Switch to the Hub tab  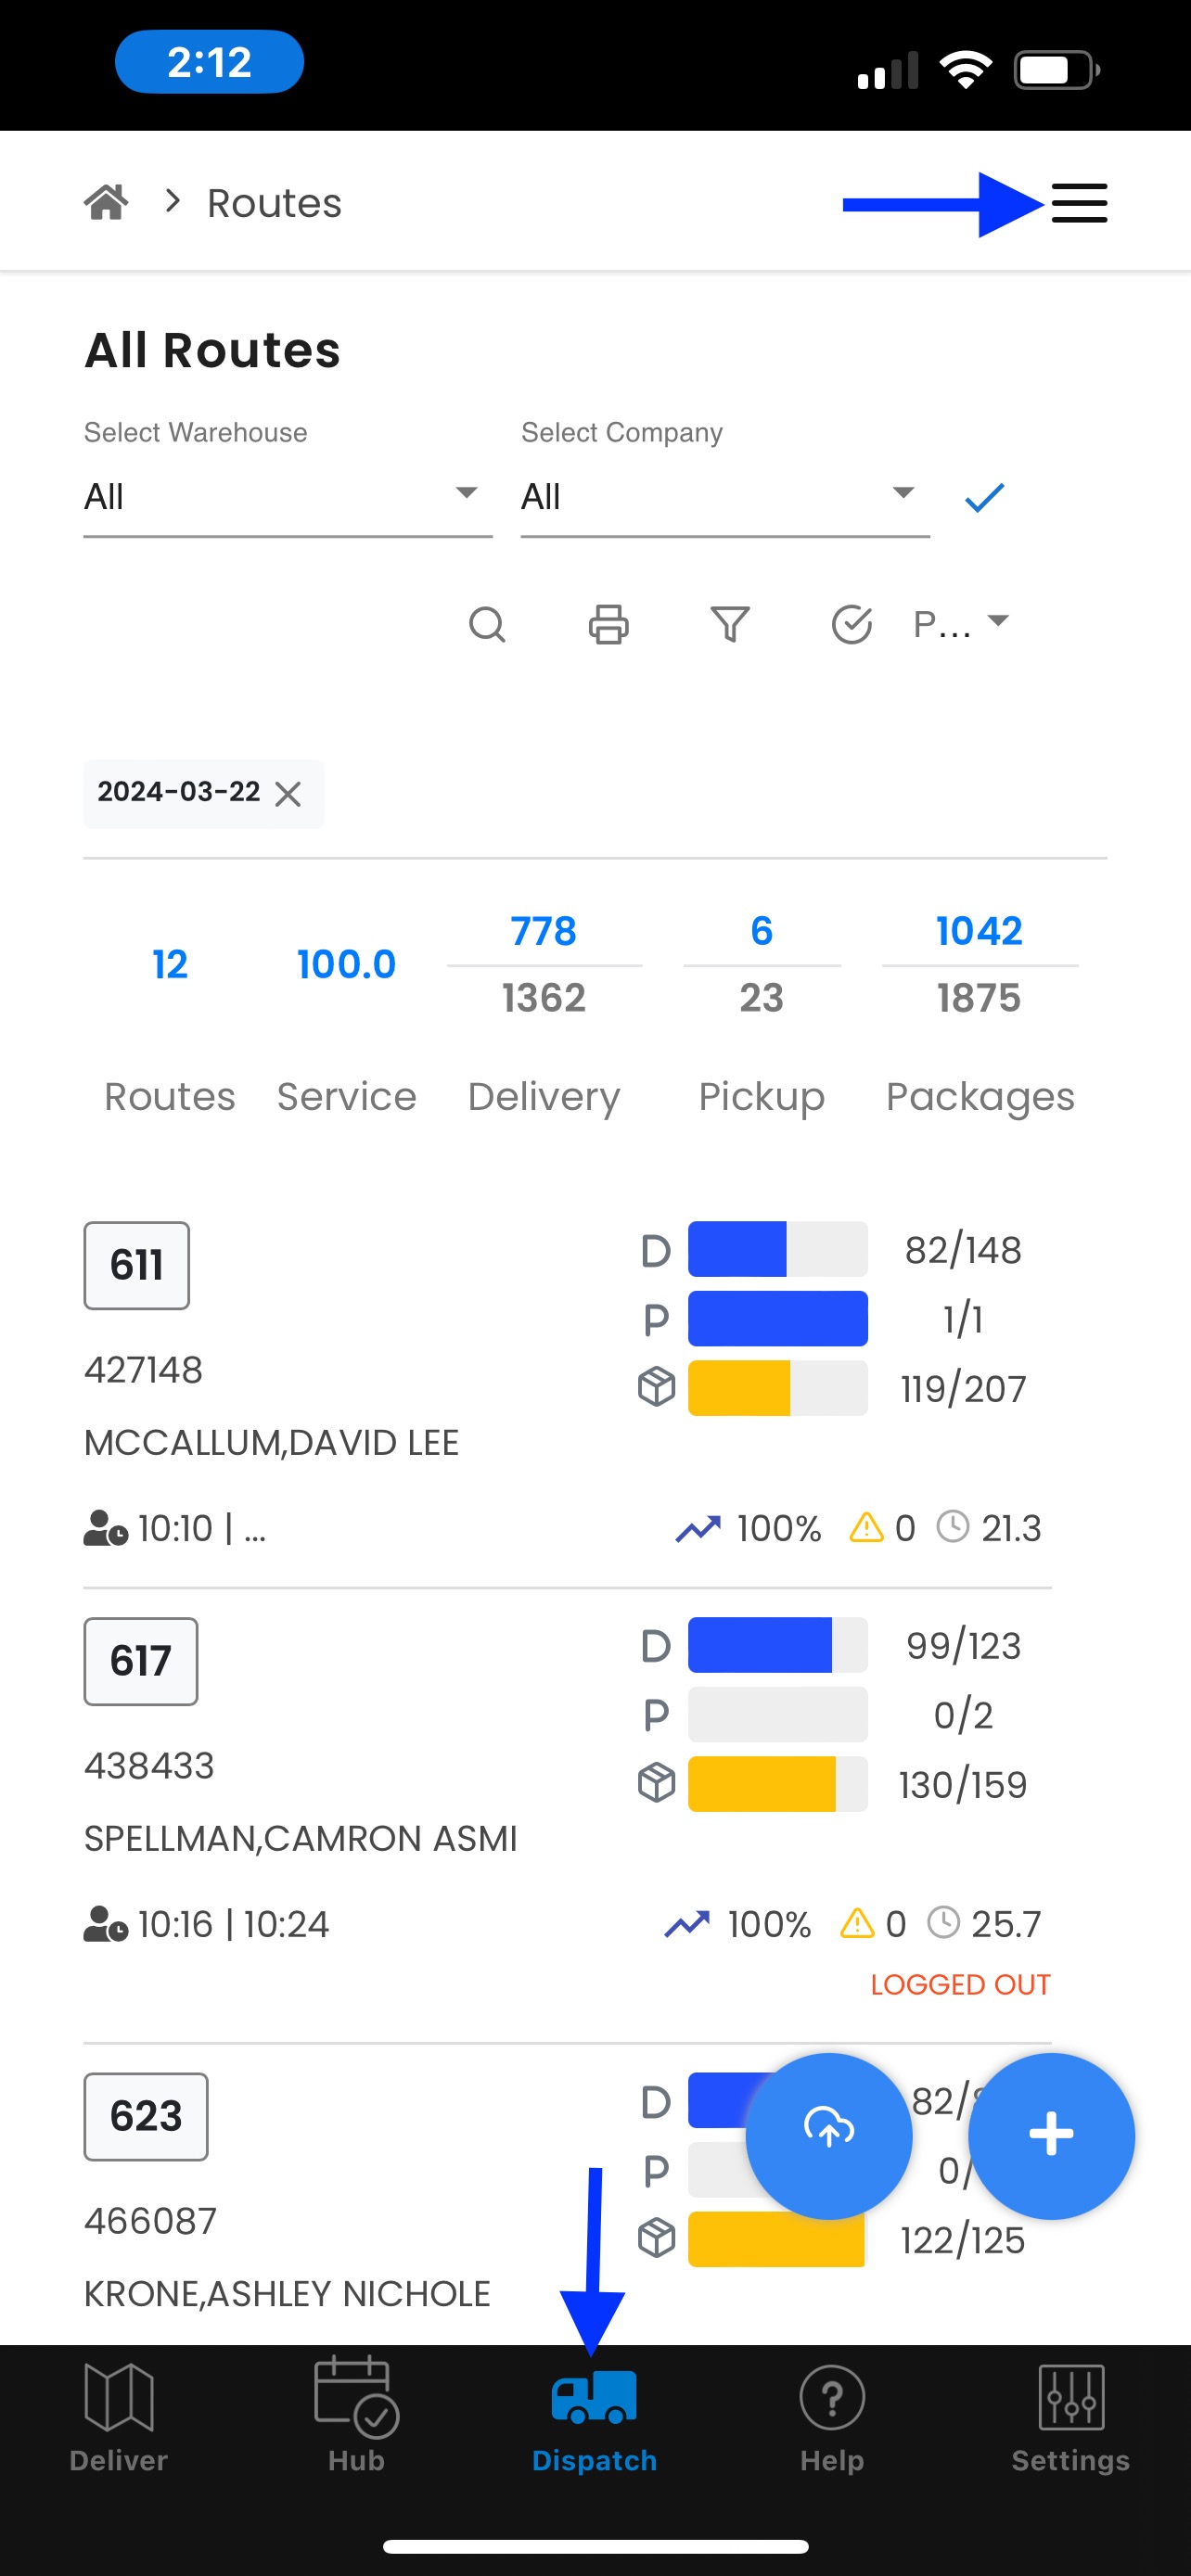(357, 2418)
